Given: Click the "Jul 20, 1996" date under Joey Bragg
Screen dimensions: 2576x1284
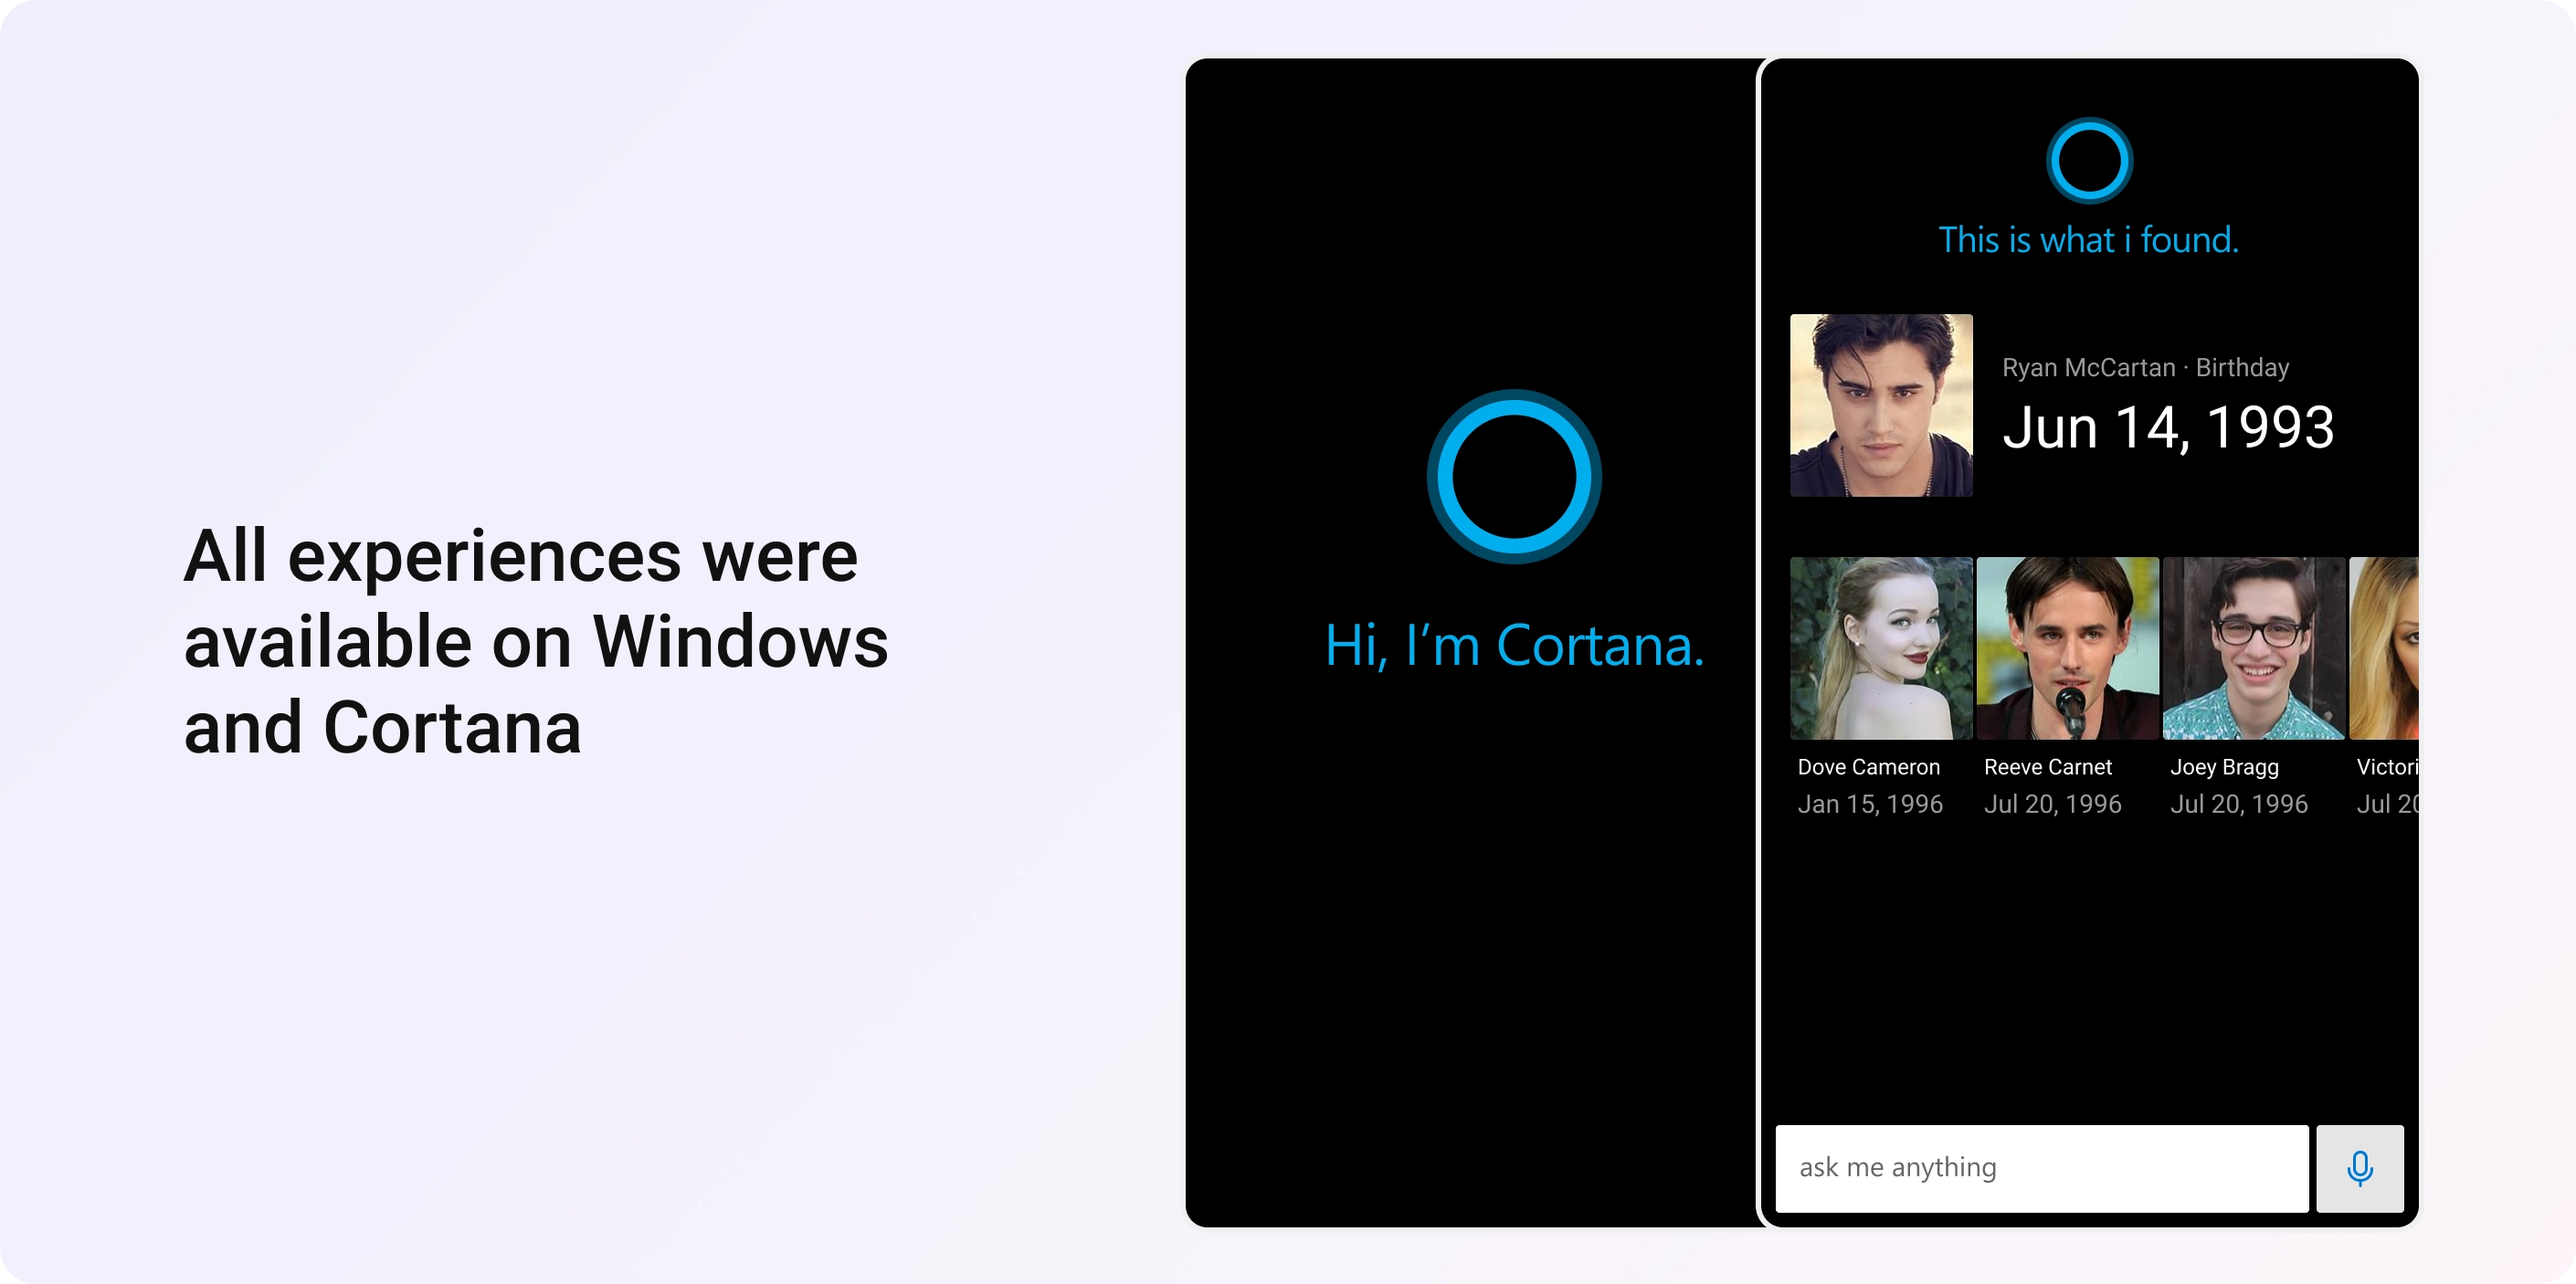Looking at the screenshot, I should pos(2239,804).
